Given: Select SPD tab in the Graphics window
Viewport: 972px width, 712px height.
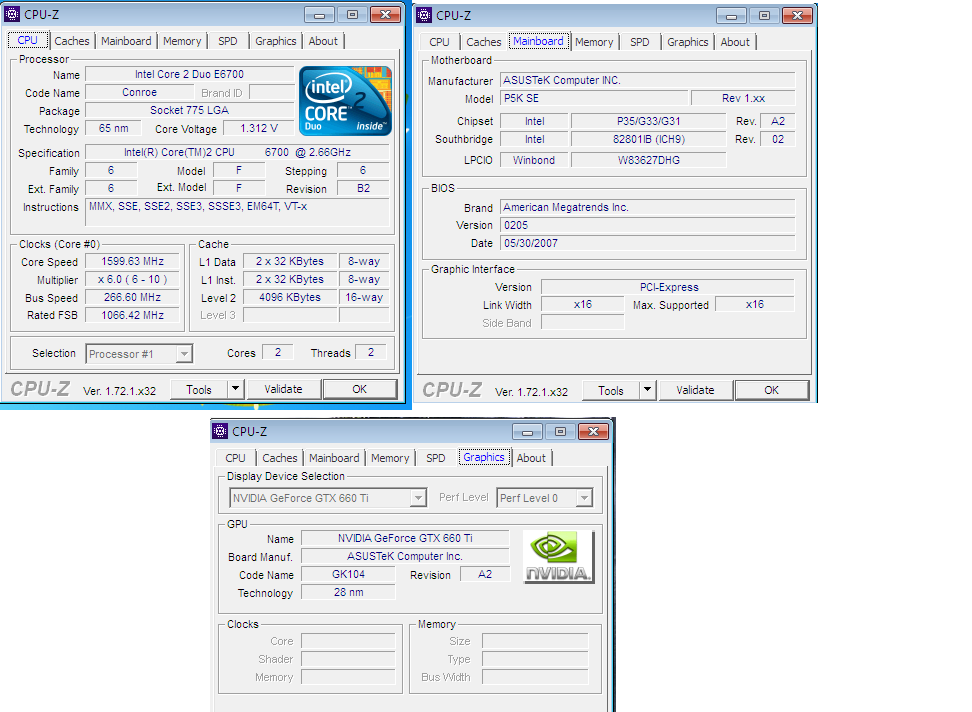Looking at the screenshot, I should click(436, 458).
